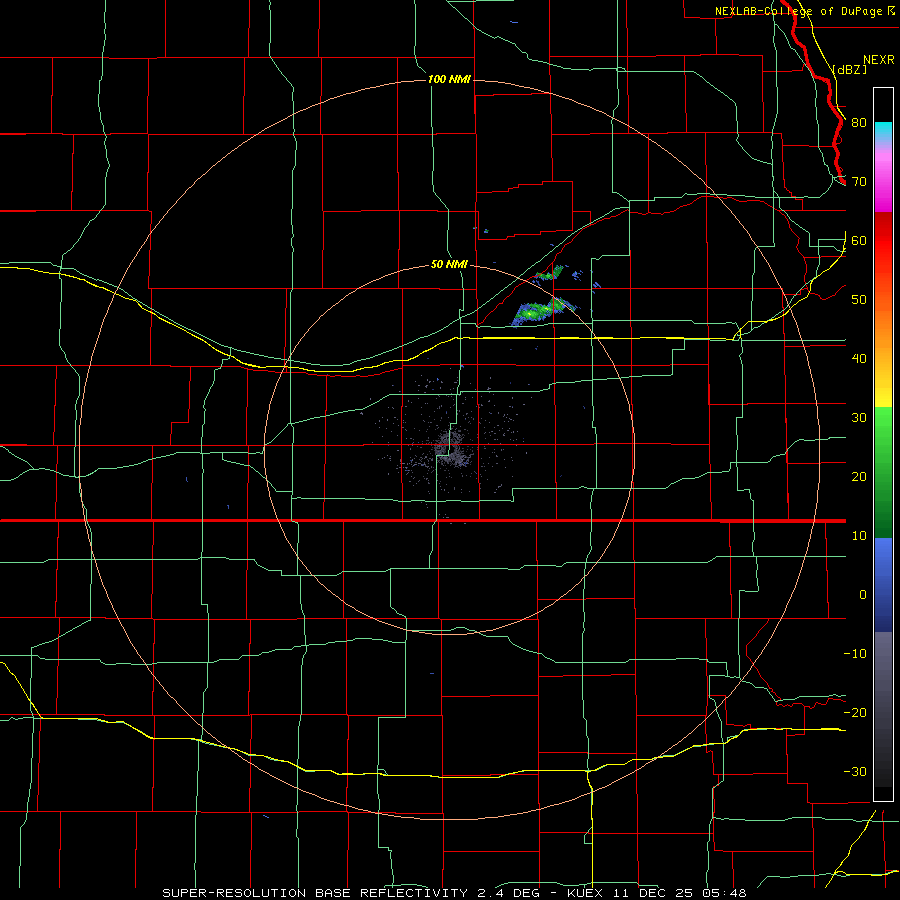The image size is (900, 900).
Task: Click the 30 value on the dBZ scale
Action: point(859,418)
